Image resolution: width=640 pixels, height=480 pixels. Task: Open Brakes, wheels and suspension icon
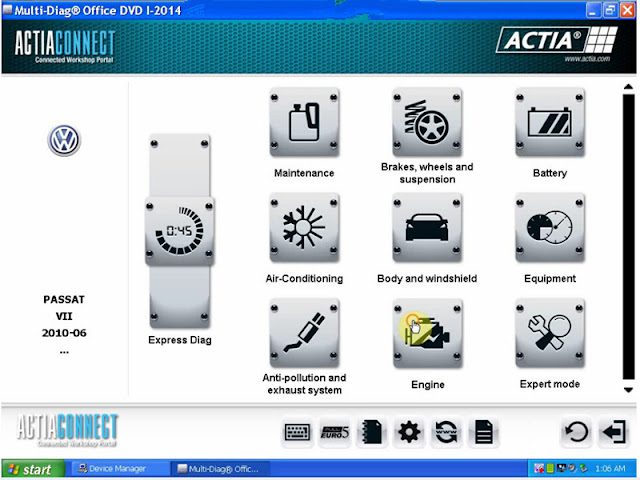click(x=427, y=122)
